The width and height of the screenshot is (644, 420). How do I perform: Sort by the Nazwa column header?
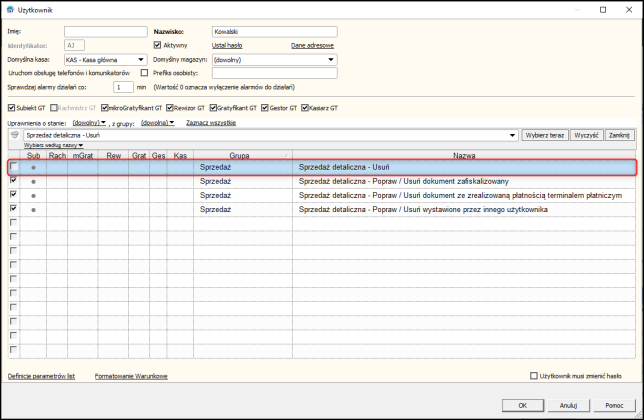point(464,155)
